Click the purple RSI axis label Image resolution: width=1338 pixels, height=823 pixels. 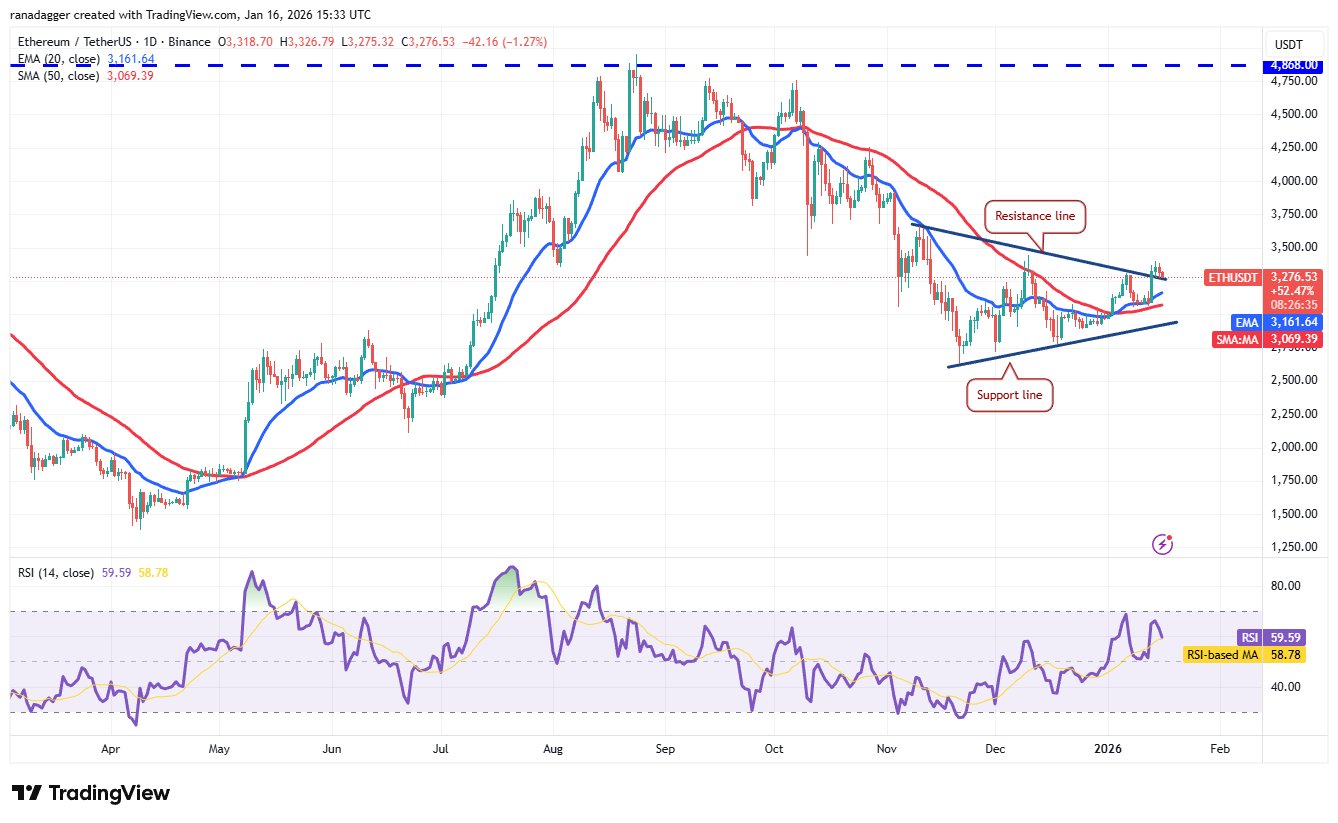click(1247, 637)
